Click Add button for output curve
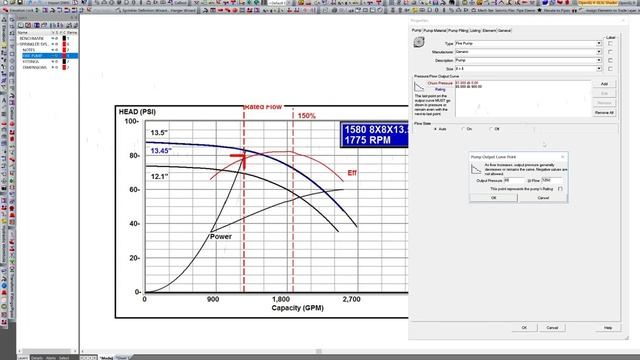The height and width of the screenshot is (360, 640). pyautogui.click(x=604, y=84)
